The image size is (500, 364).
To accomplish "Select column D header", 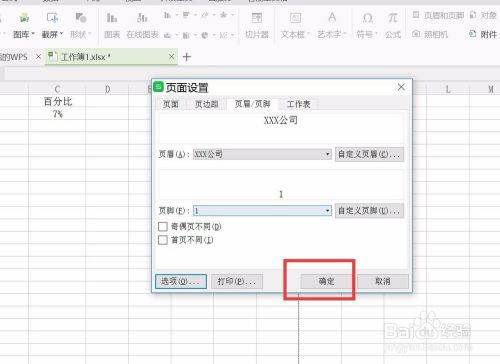I will [x=107, y=89].
